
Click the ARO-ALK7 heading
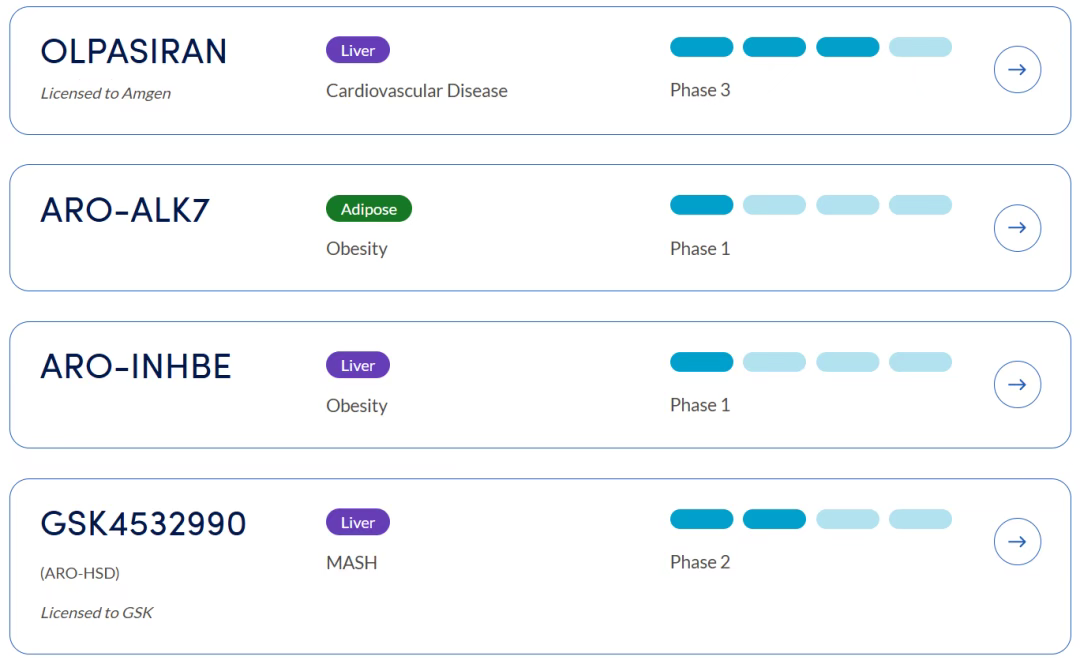[125, 210]
